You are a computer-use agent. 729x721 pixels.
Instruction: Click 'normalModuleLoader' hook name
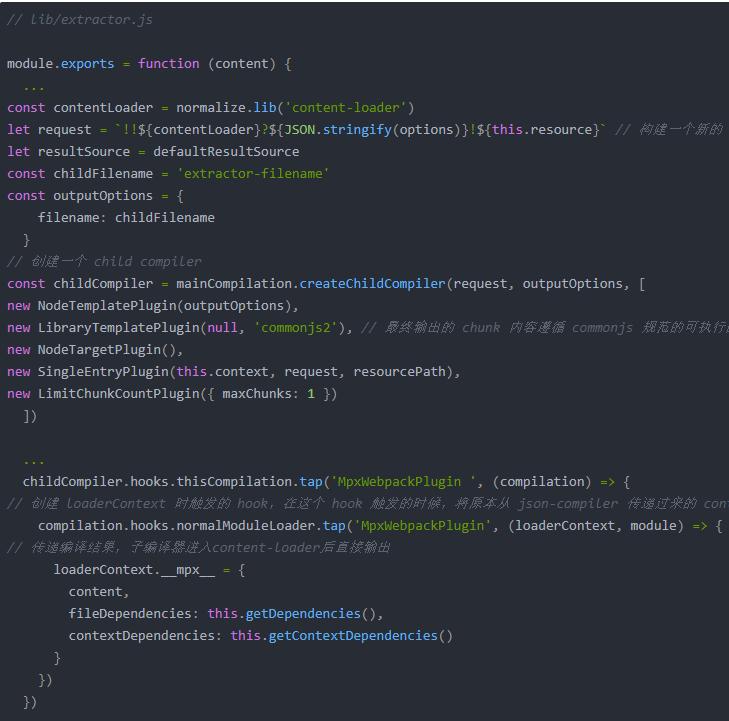(x=245, y=526)
